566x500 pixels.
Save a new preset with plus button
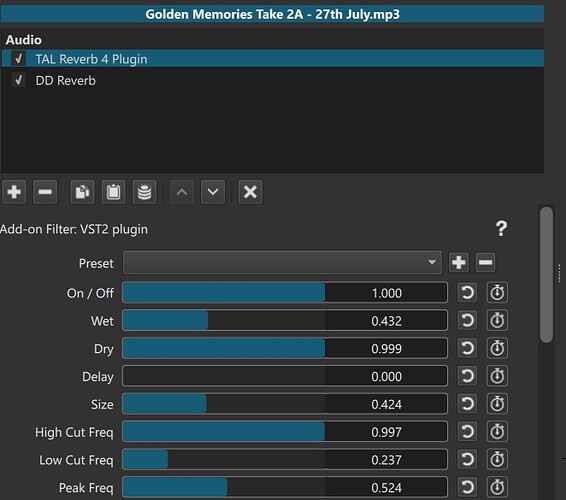coord(459,262)
